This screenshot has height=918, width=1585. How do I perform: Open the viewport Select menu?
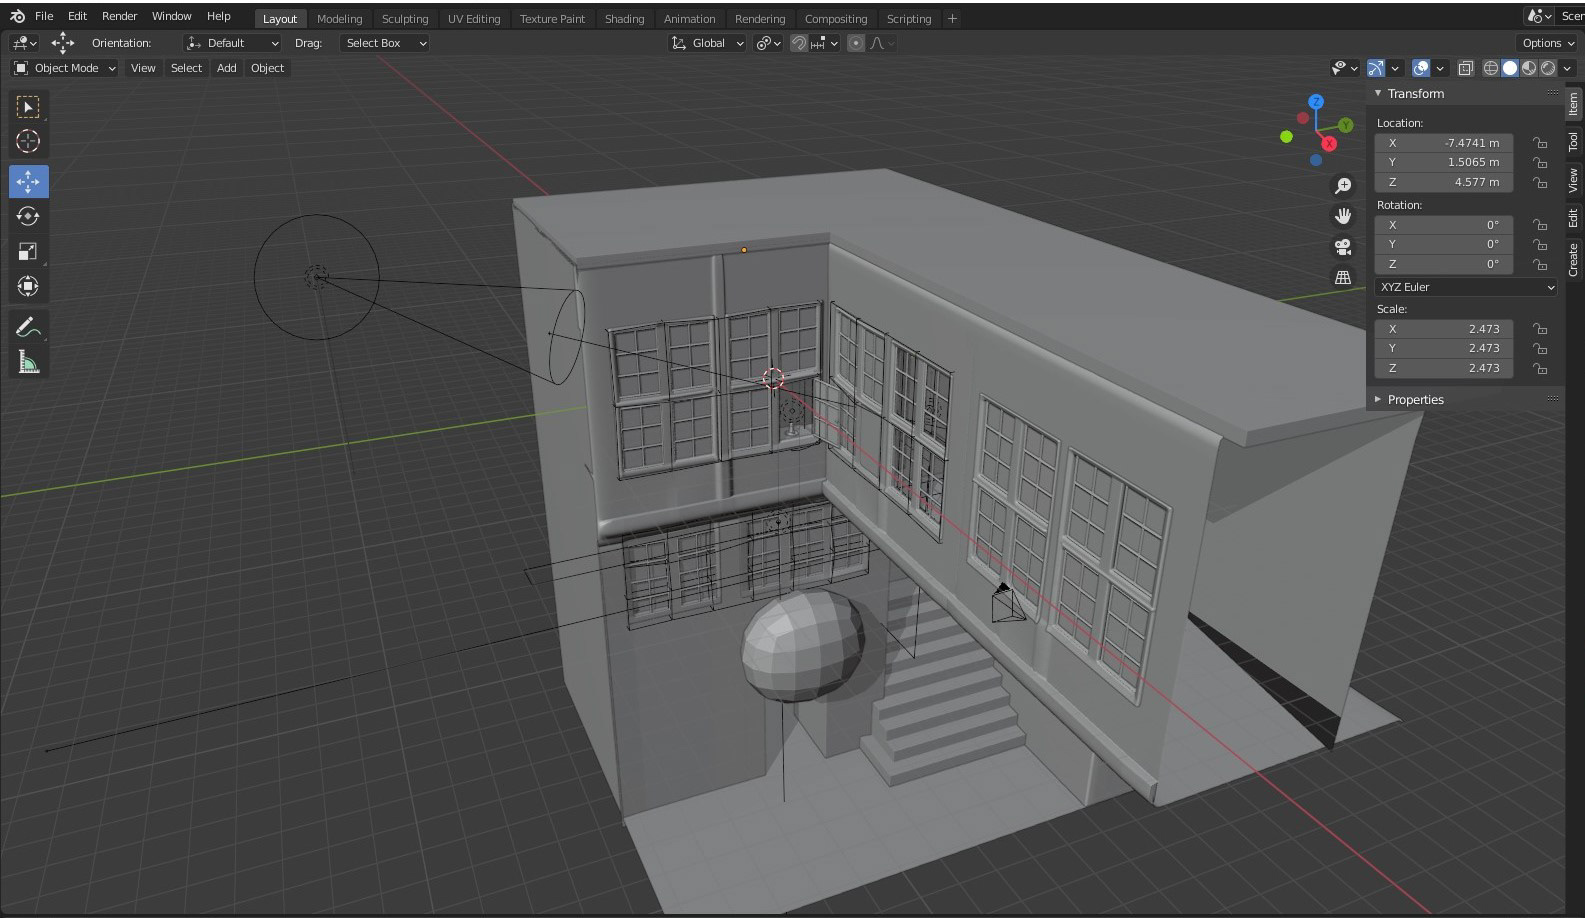pyautogui.click(x=186, y=68)
